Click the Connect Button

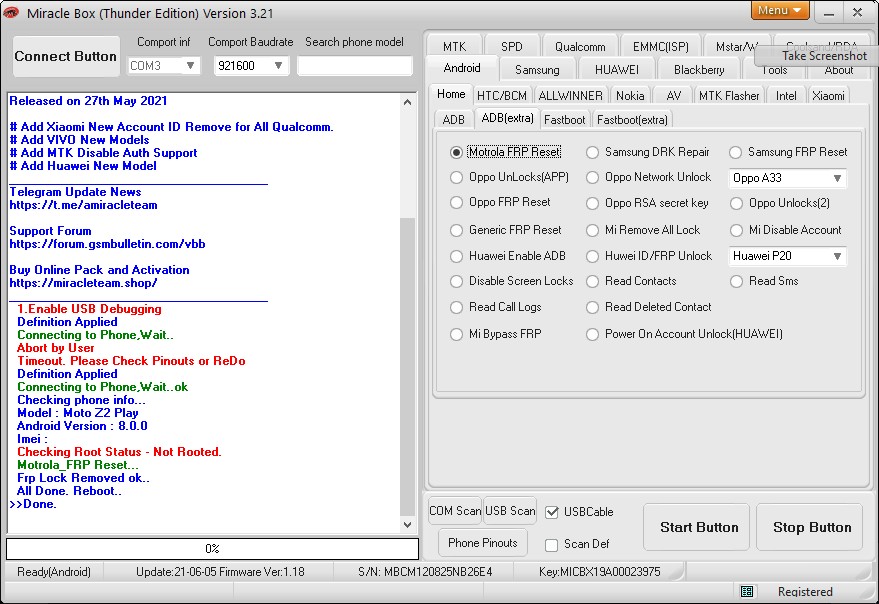point(66,56)
